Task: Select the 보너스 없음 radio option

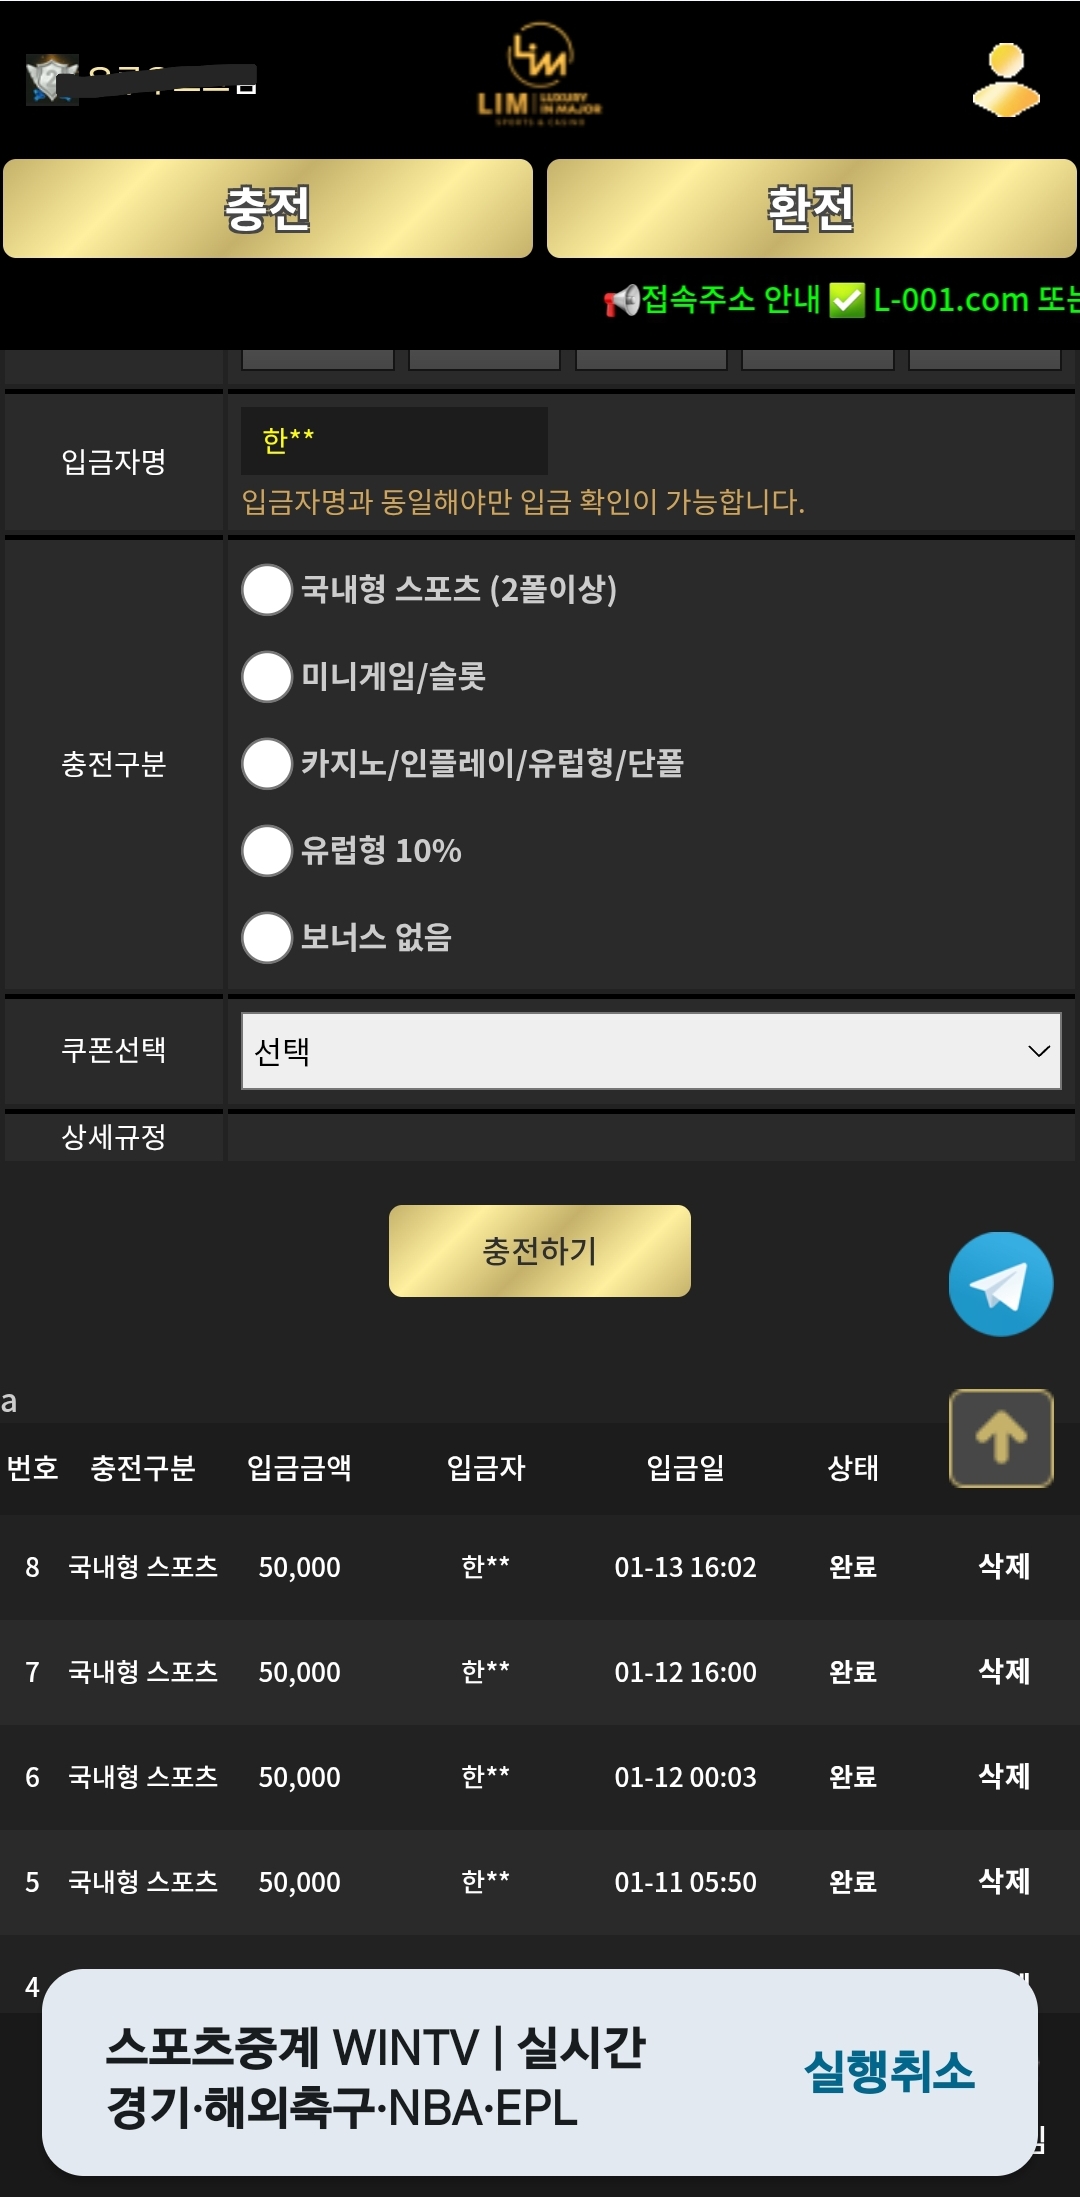Action: (x=267, y=938)
